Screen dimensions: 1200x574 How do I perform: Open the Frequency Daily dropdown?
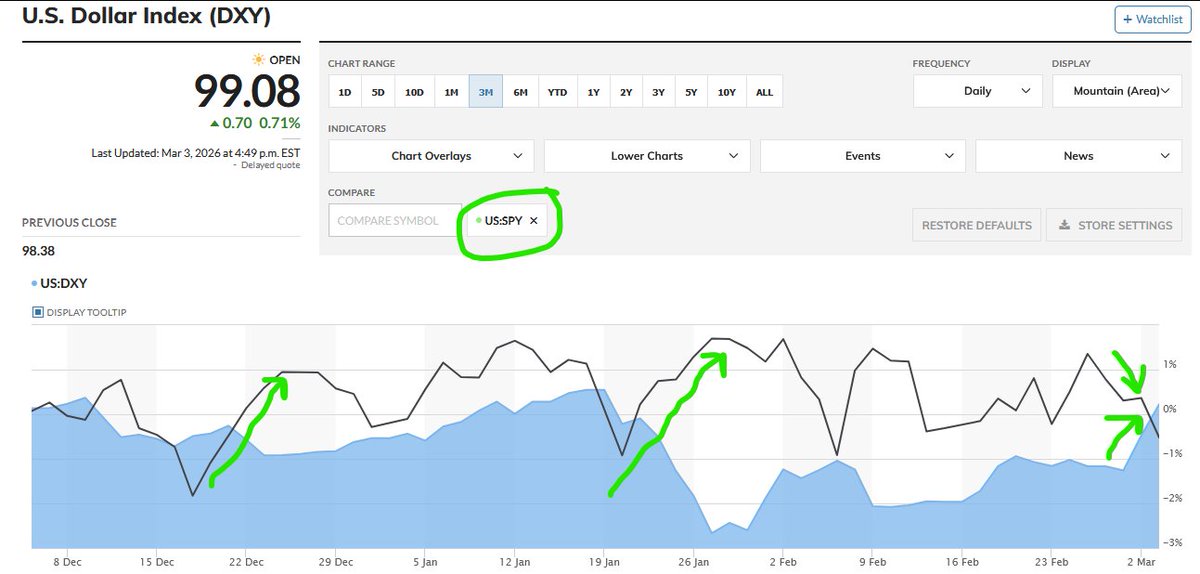click(977, 91)
